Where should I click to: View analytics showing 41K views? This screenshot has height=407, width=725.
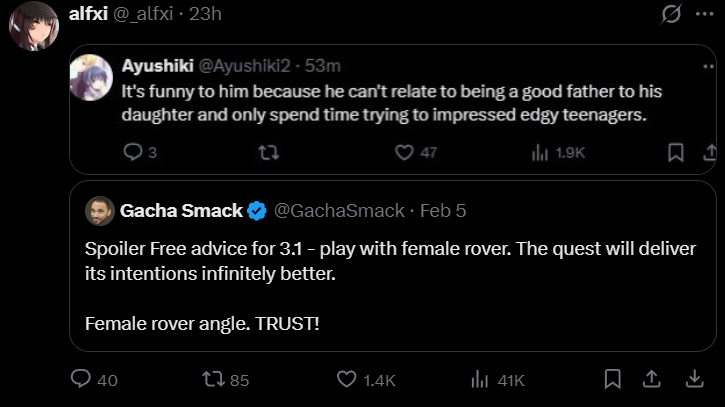480,380
